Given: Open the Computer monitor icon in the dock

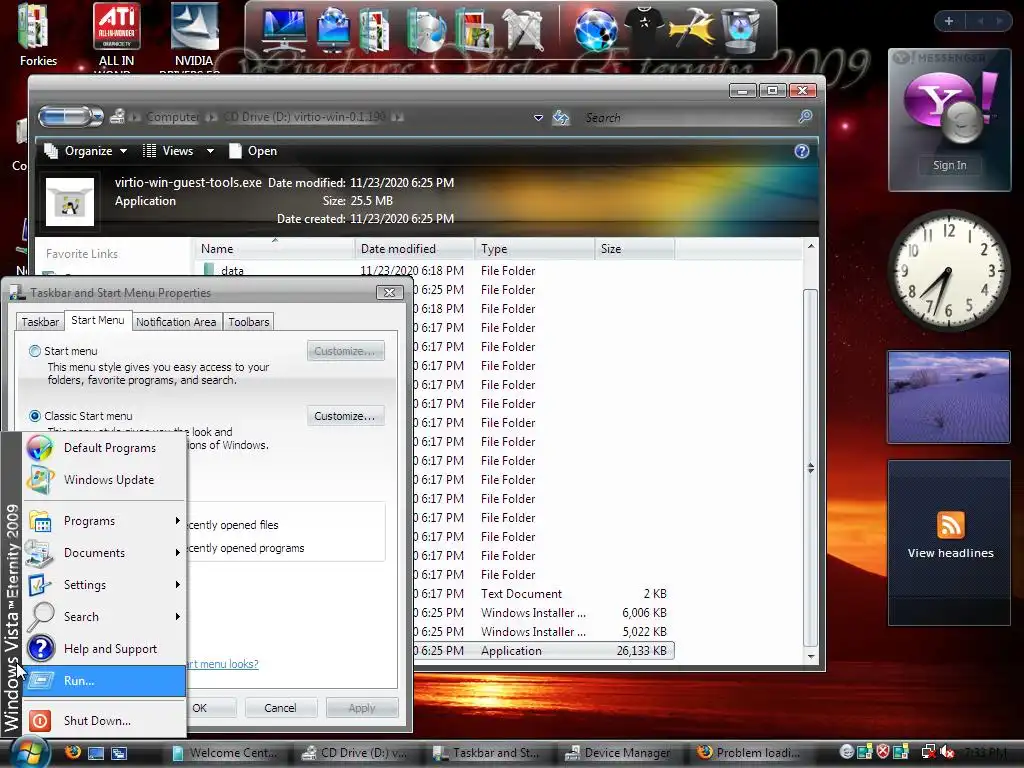Looking at the screenshot, I should pos(283,29).
